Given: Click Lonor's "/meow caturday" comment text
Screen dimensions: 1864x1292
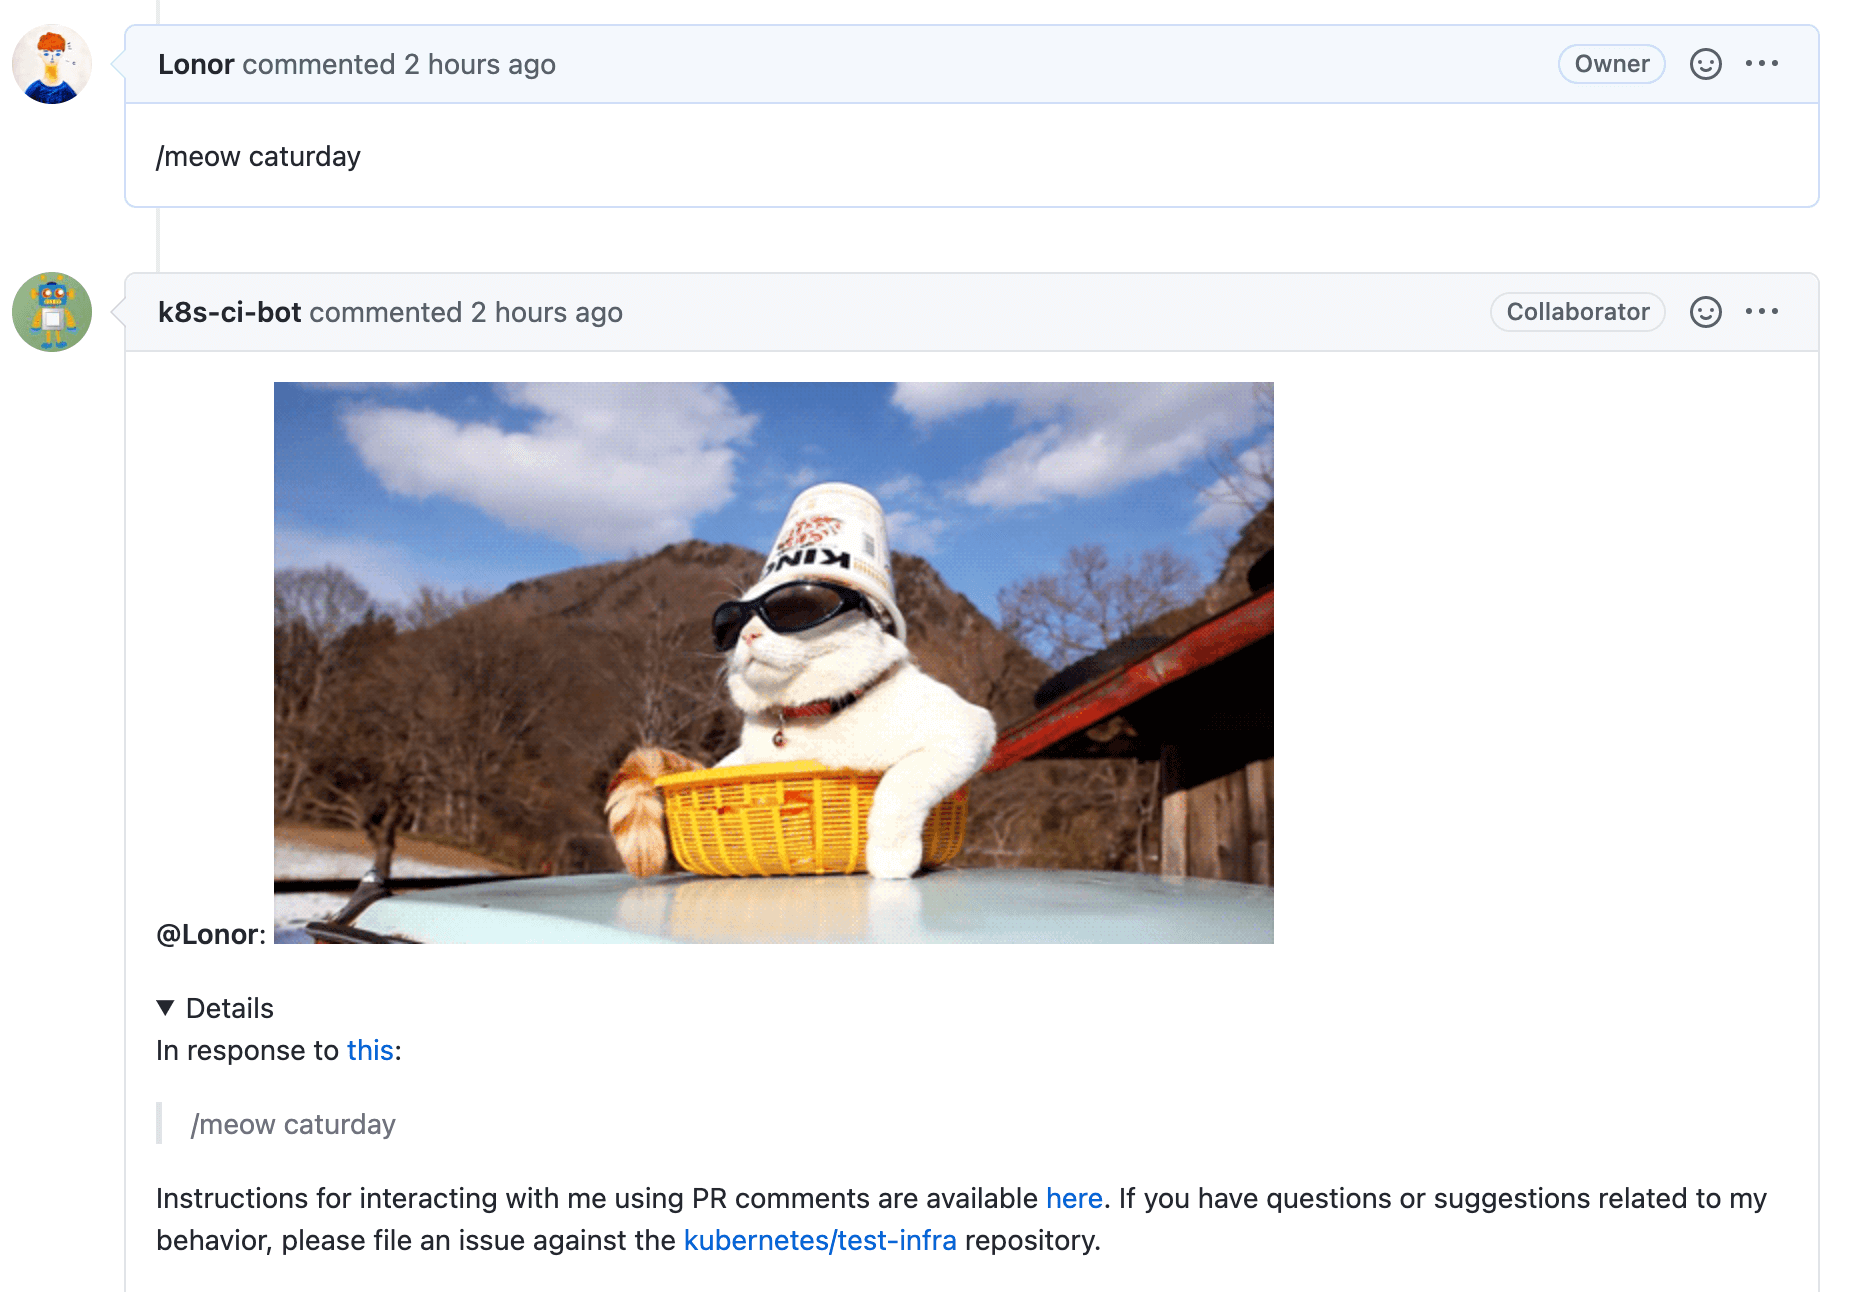Looking at the screenshot, I should click(x=258, y=156).
